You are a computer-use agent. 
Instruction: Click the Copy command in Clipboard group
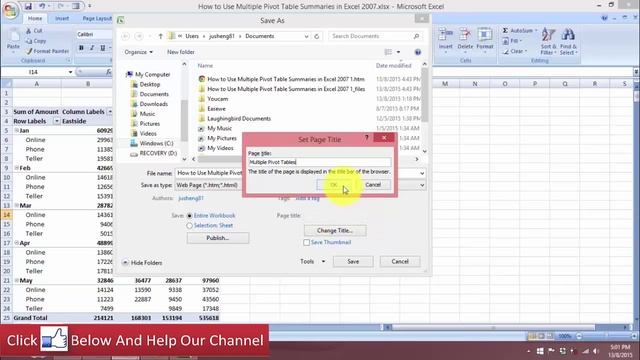36,41
